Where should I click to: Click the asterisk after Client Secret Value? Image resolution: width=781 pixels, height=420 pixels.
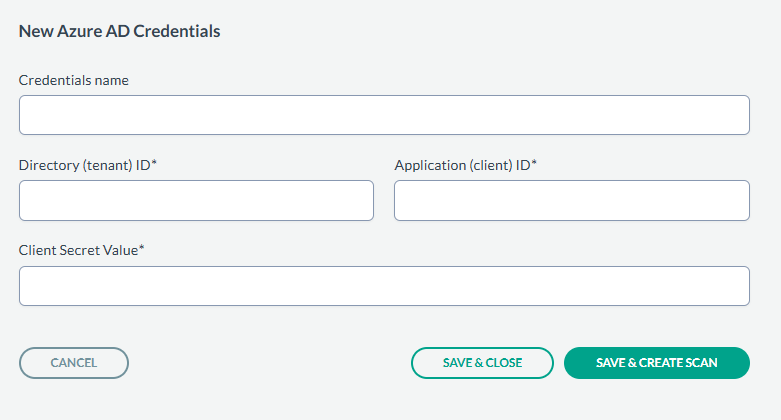pyautogui.click(x=142, y=249)
